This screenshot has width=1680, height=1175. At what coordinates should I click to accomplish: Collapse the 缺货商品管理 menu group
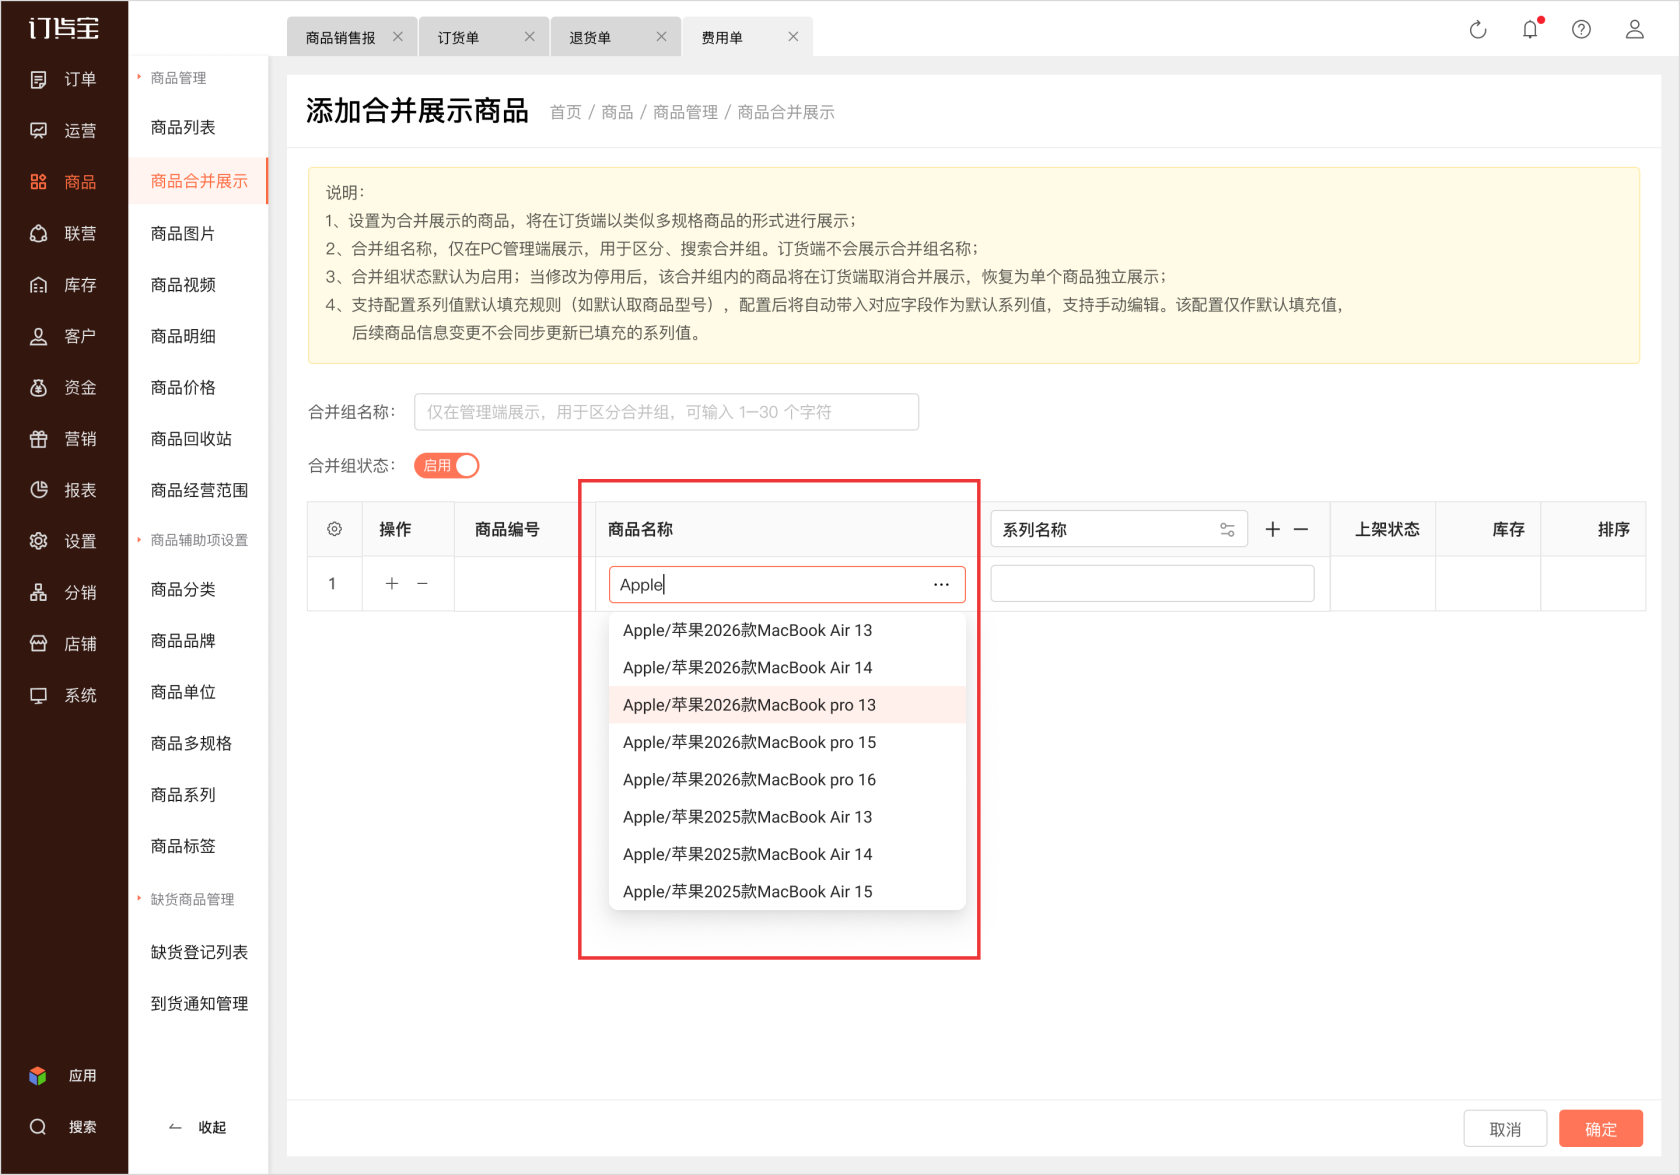coord(186,899)
